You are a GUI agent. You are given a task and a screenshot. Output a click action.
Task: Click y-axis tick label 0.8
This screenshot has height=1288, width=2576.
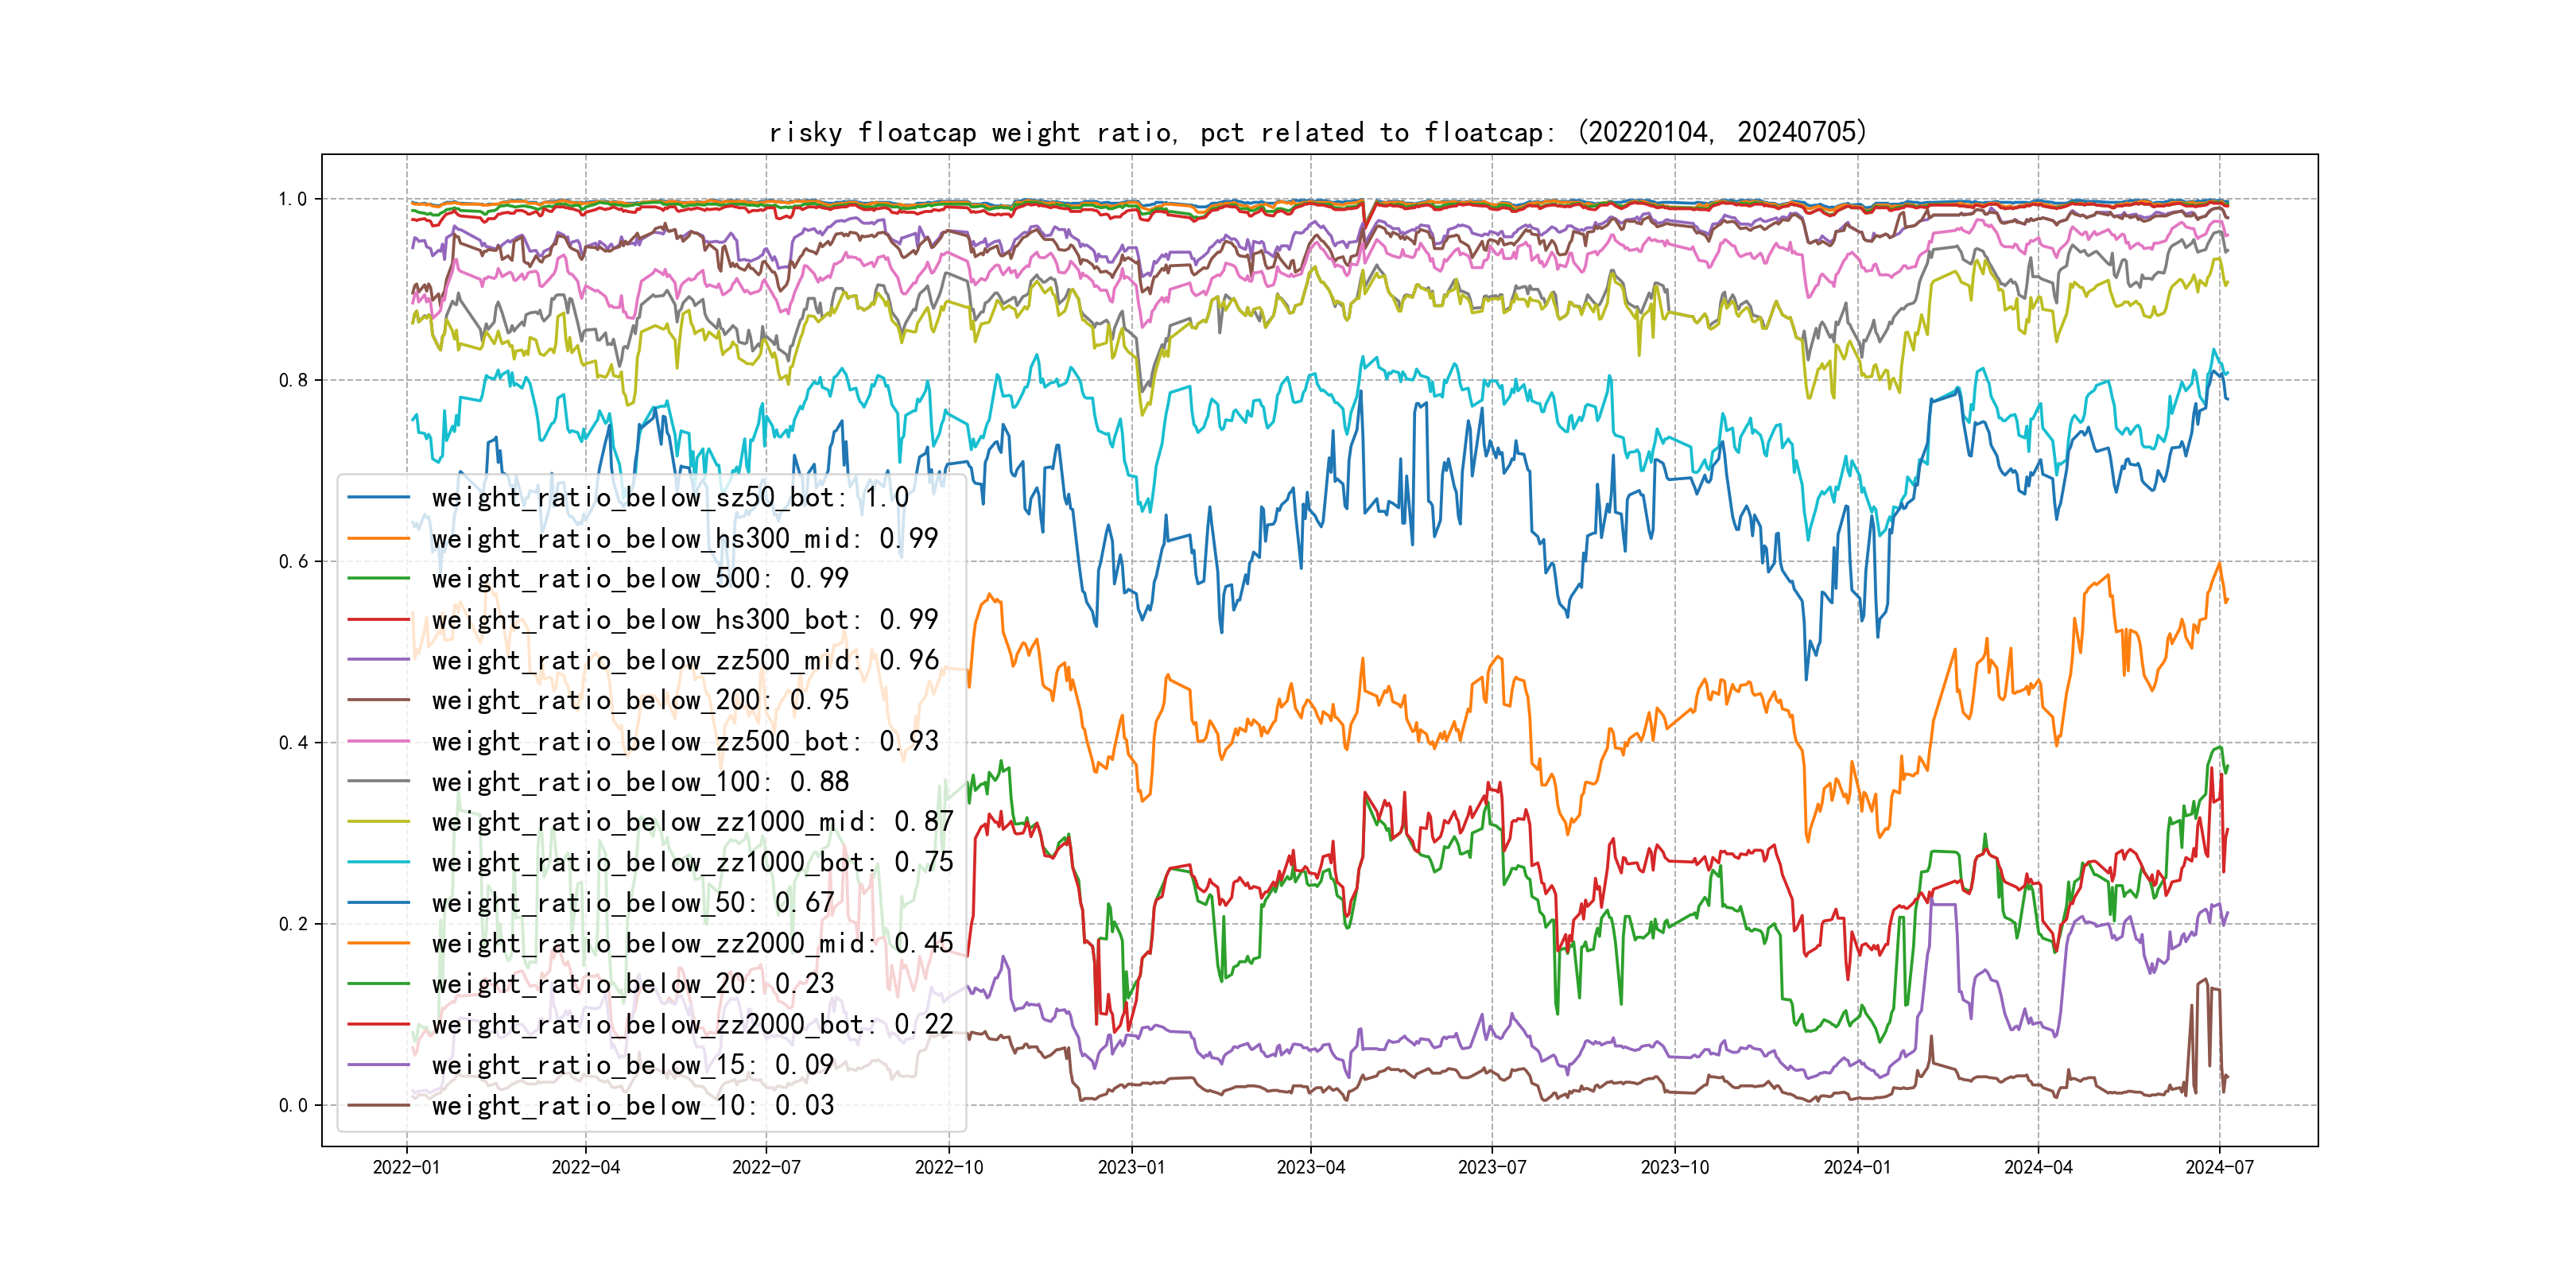pyautogui.click(x=293, y=380)
